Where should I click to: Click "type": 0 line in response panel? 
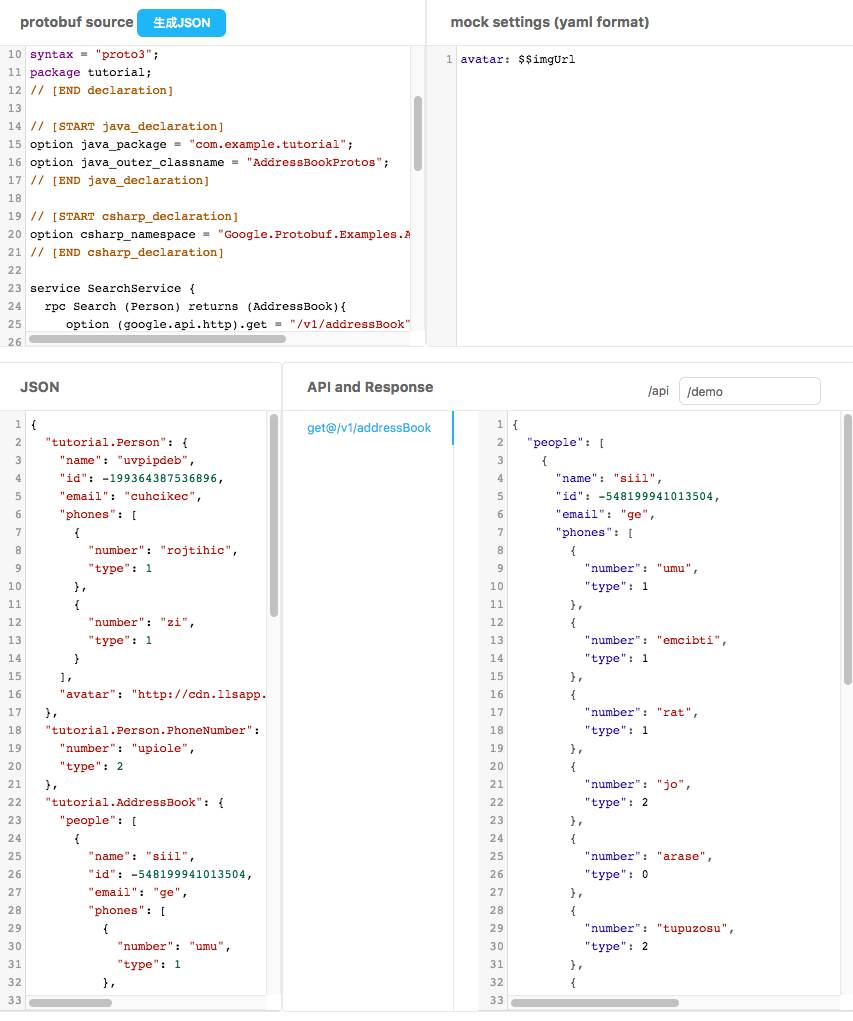click(x=616, y=874)
